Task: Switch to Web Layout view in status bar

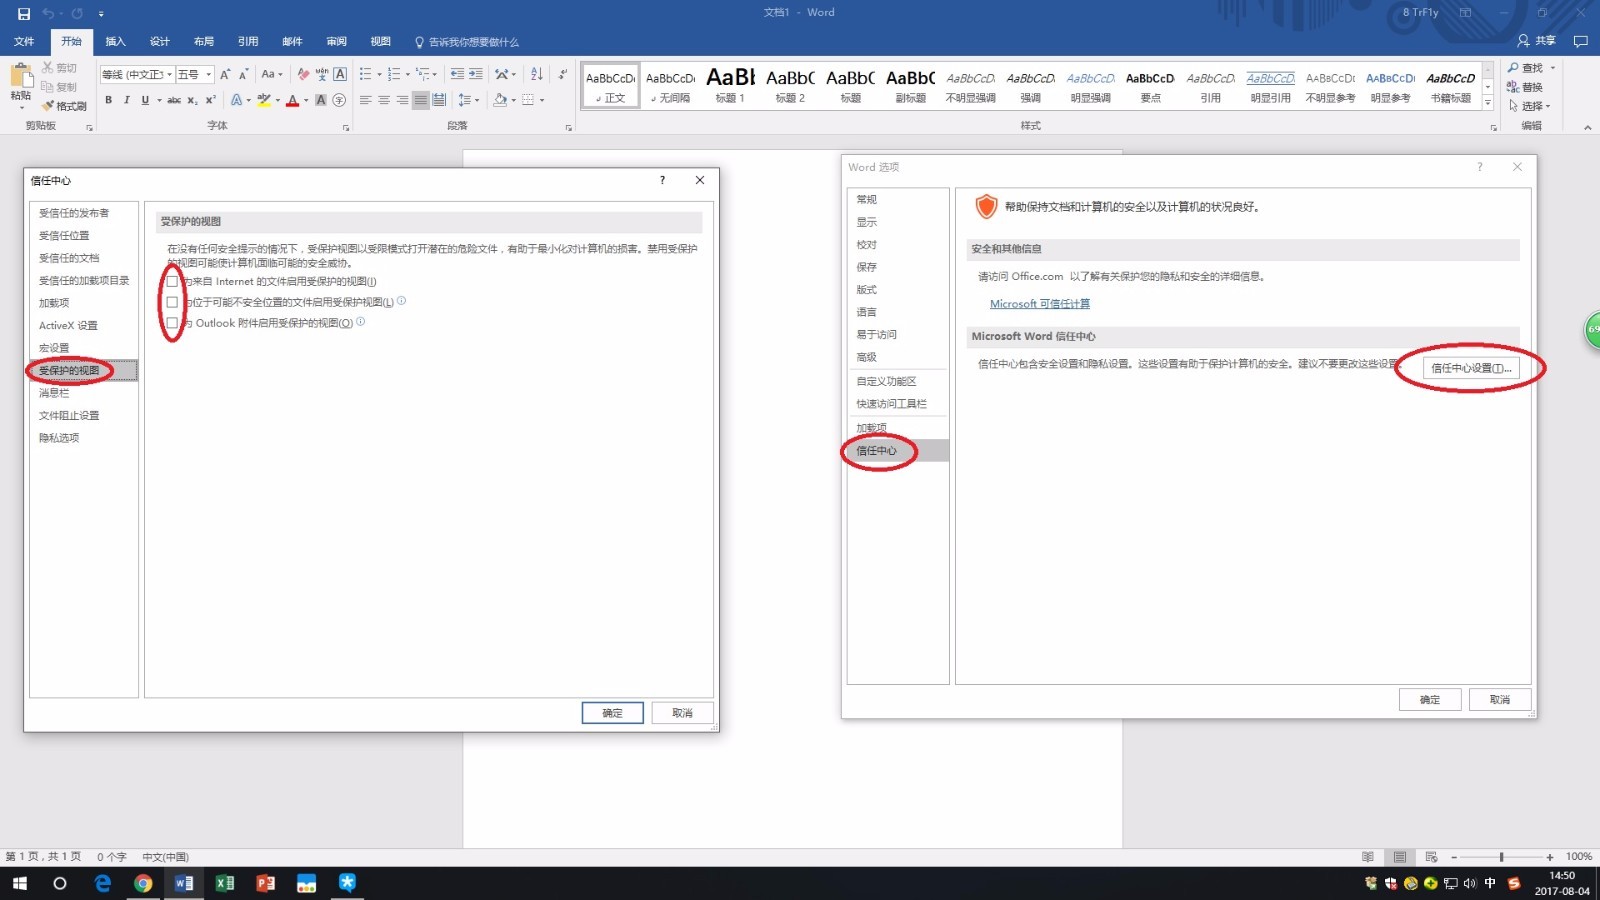Action: (1432, 857)
